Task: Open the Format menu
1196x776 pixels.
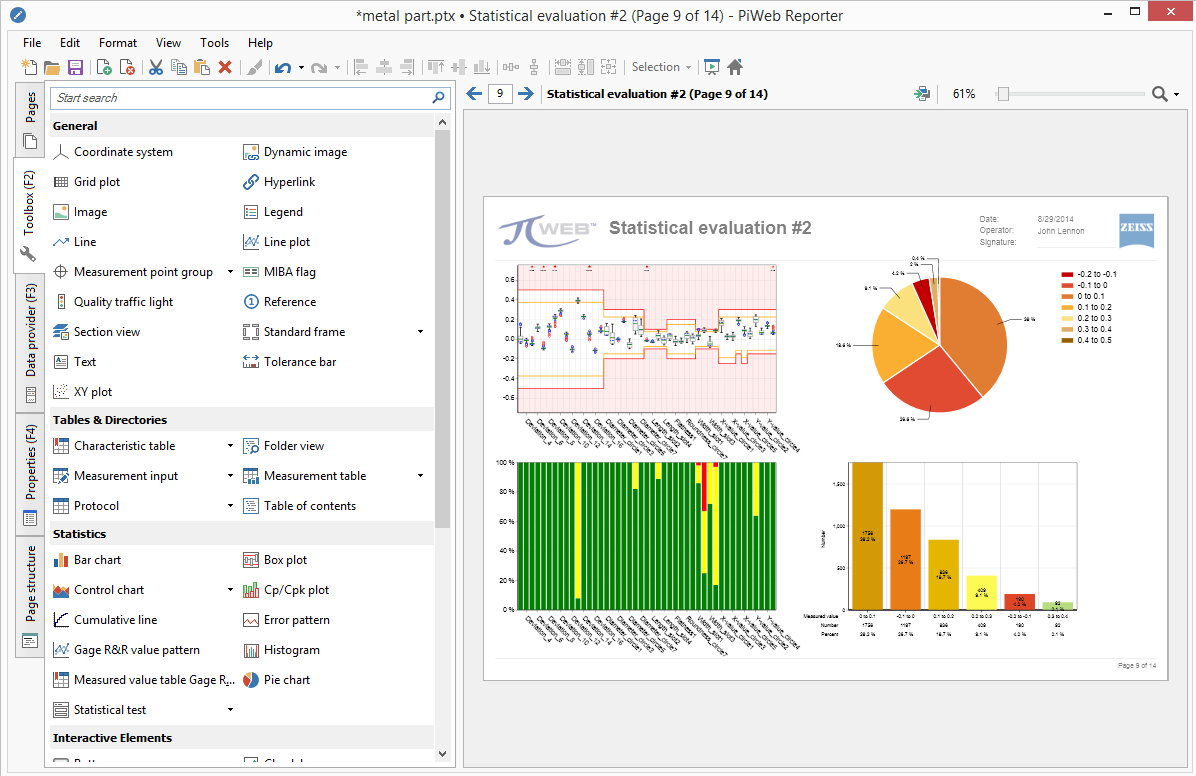Action: [x=117, y=43]
